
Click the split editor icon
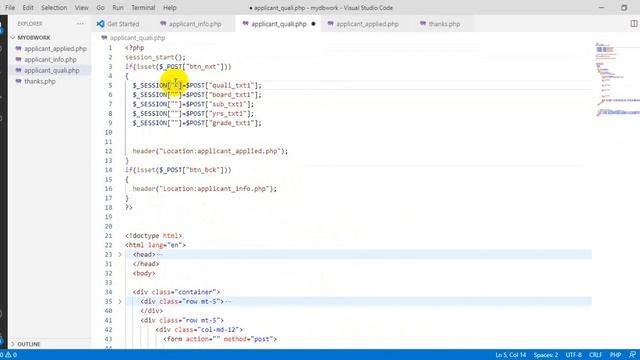pyautogui.click(x=633, y=24)
